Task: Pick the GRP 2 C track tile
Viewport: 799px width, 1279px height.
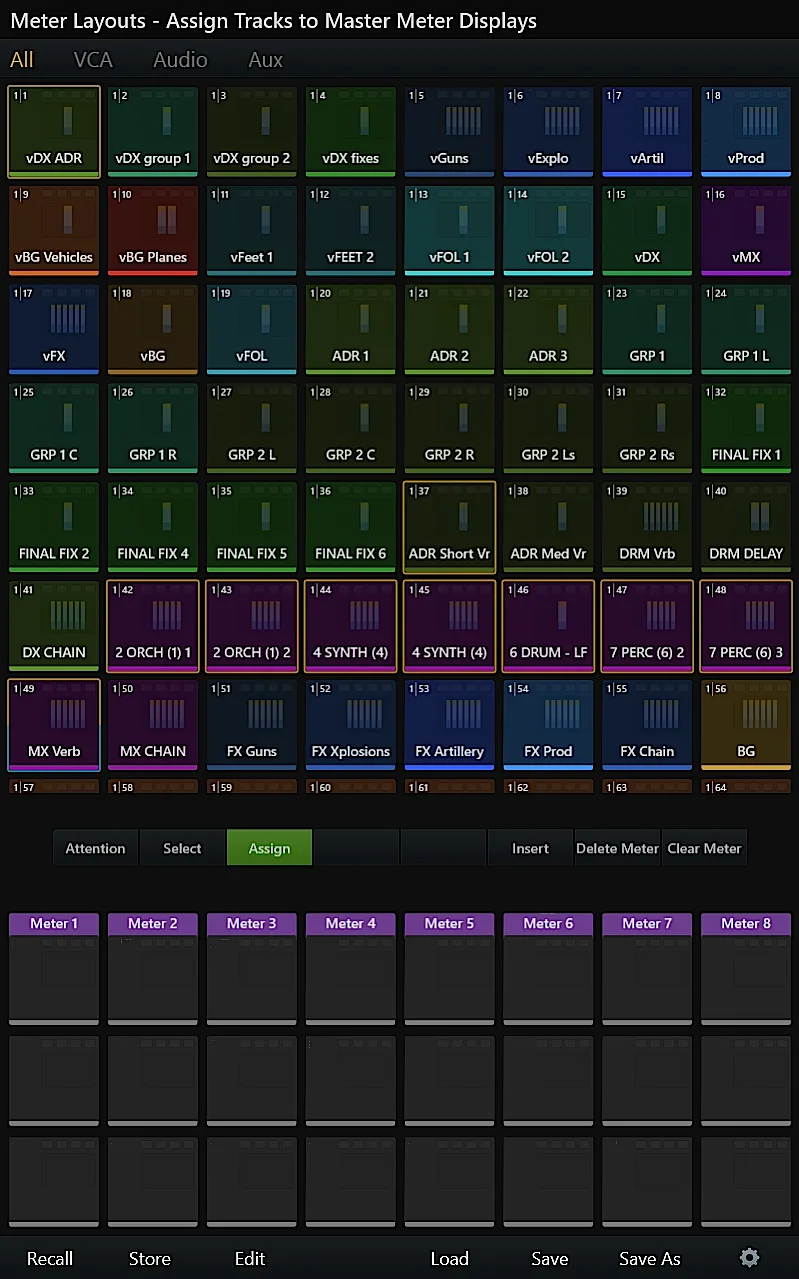Action: [x=351, y=429]
